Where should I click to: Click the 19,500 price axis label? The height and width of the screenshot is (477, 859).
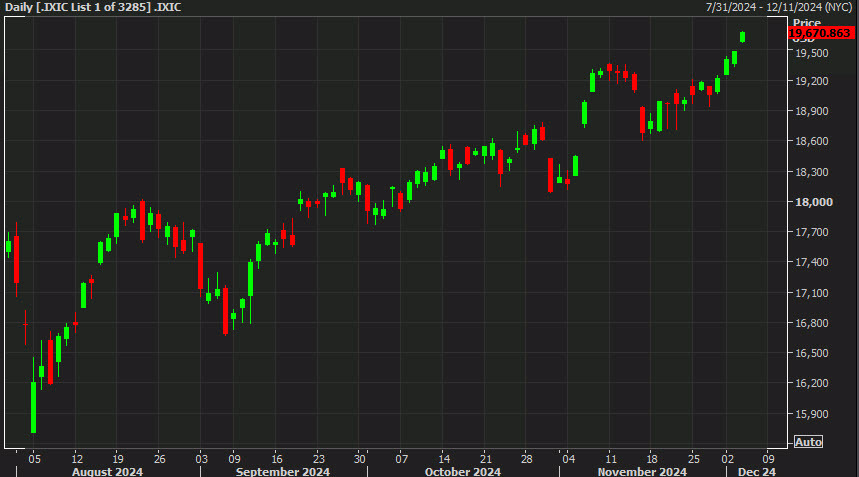coord(812,53)
